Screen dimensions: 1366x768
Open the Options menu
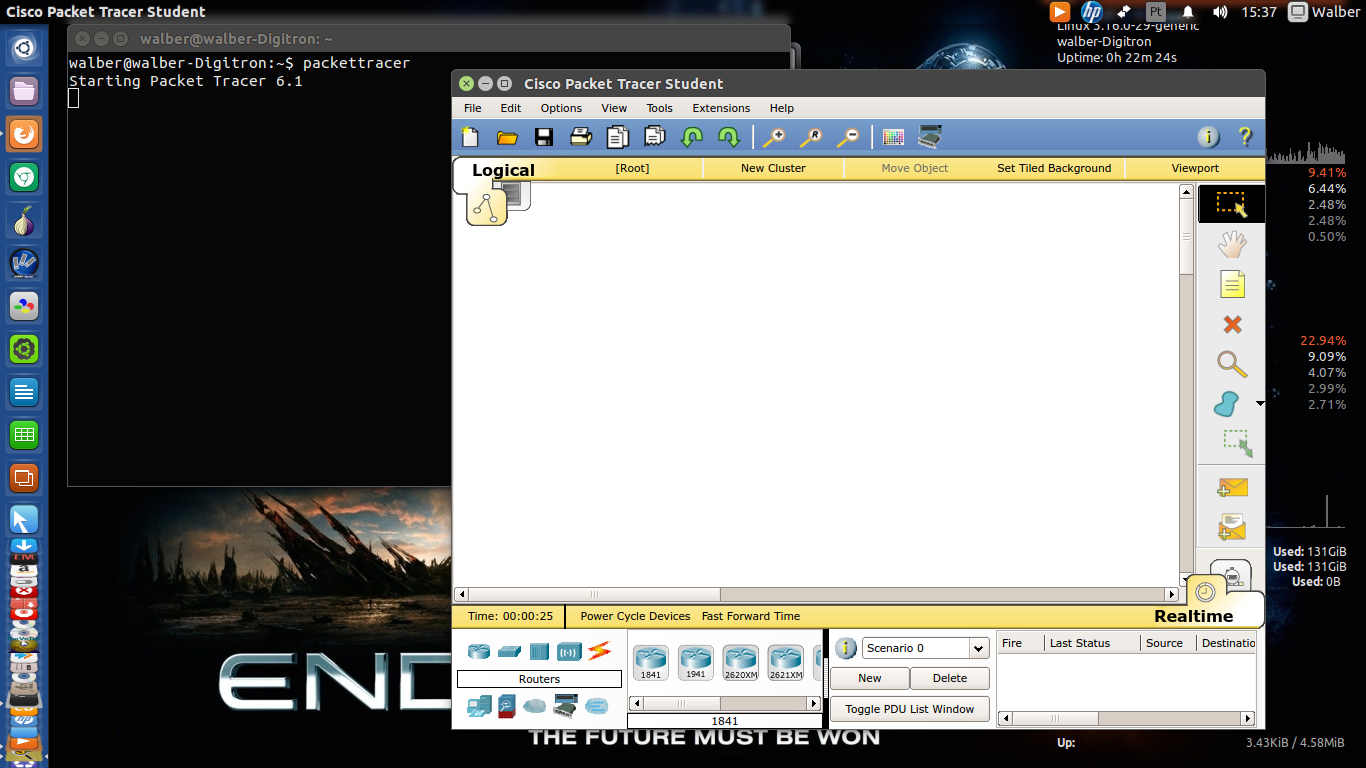561,108
